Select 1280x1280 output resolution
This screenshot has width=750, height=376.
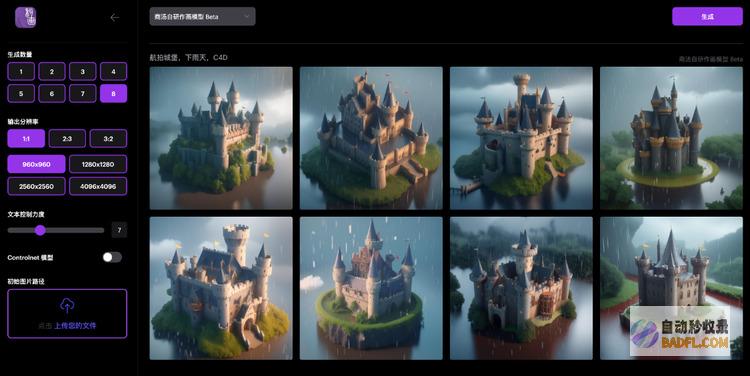coord(98,164)
